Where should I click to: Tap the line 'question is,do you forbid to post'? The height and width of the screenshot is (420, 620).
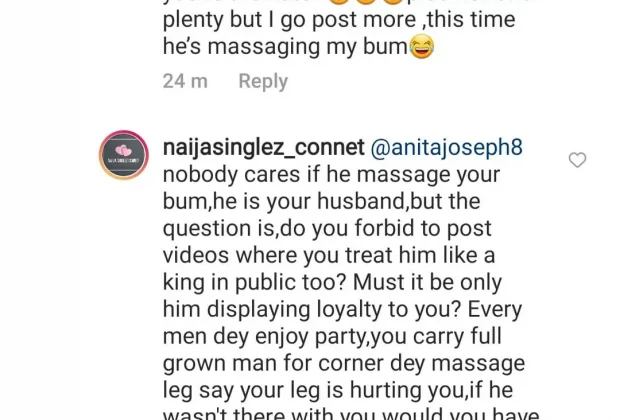tap(327, 228)
